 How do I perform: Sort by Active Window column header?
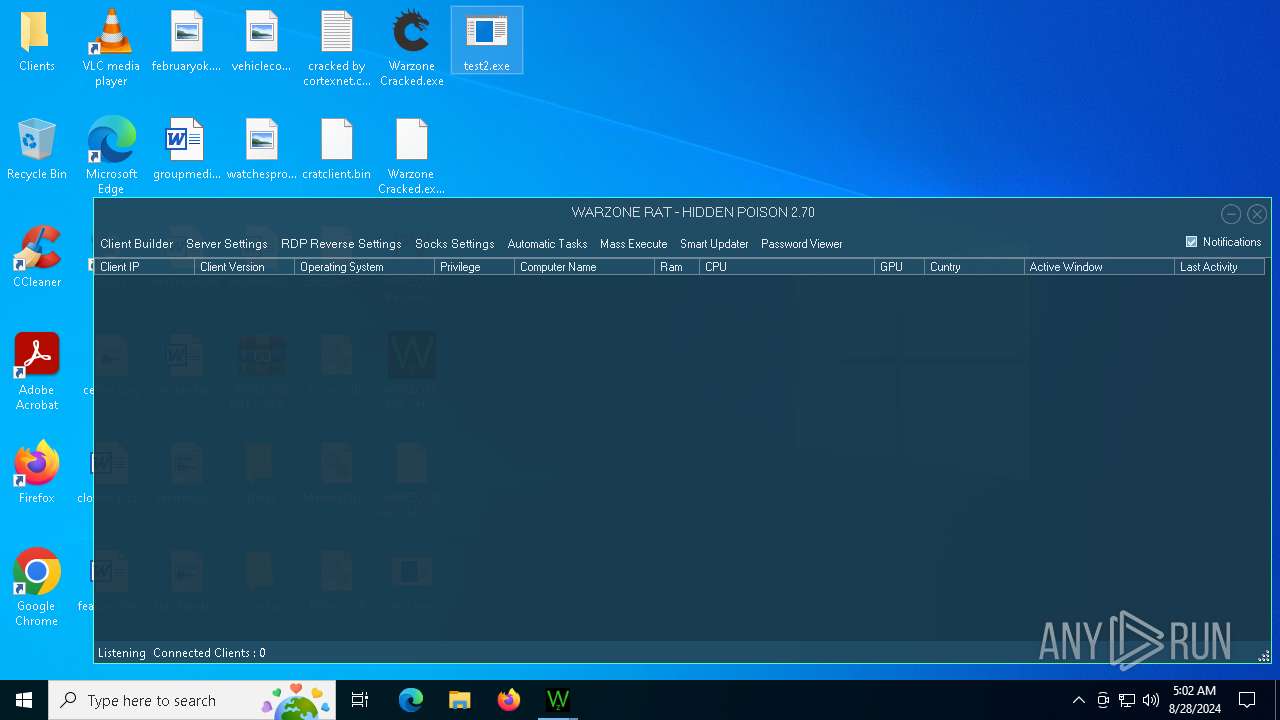1099,267
